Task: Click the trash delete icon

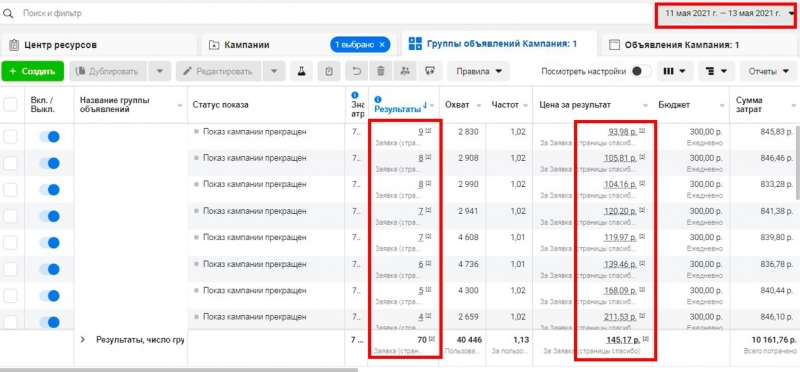Action: 381,71
